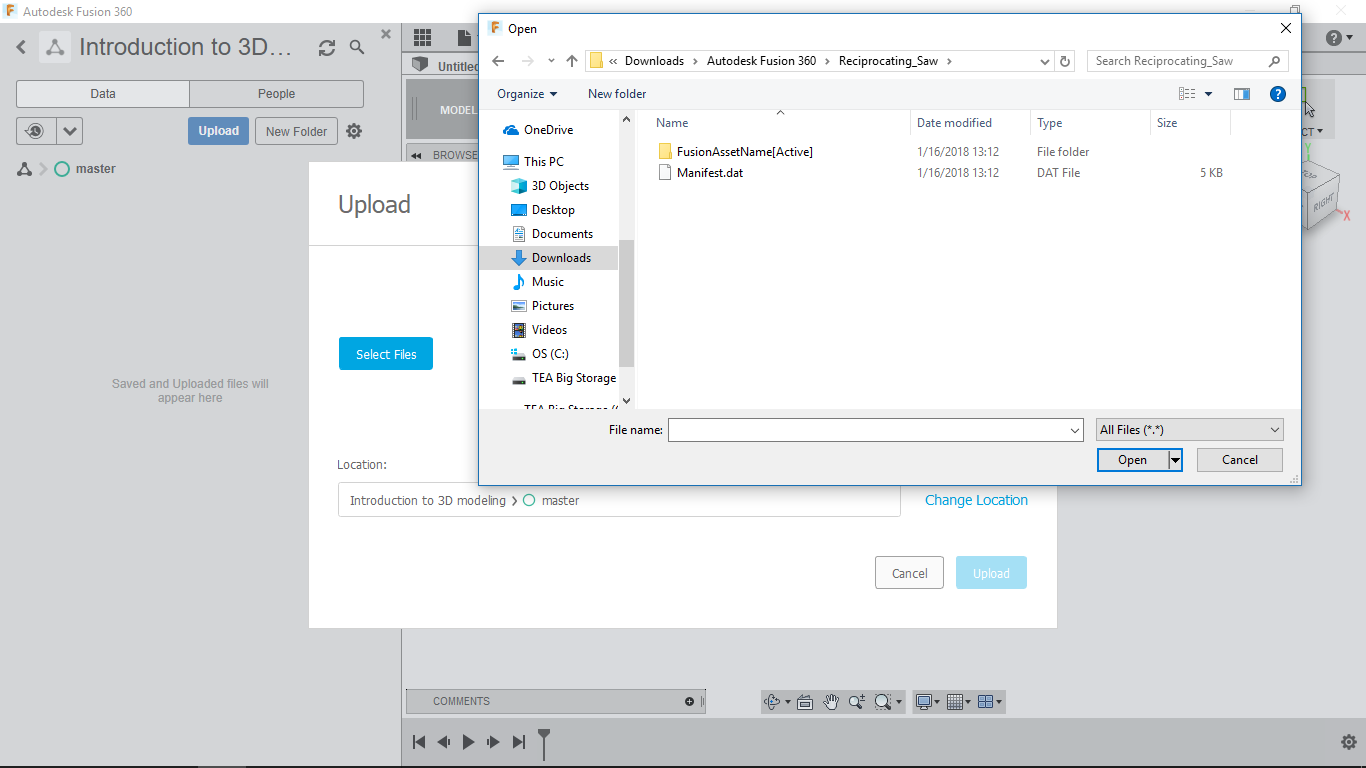Click the project icon next to the title
The image size is (1366, 768).
pos(55,47)
